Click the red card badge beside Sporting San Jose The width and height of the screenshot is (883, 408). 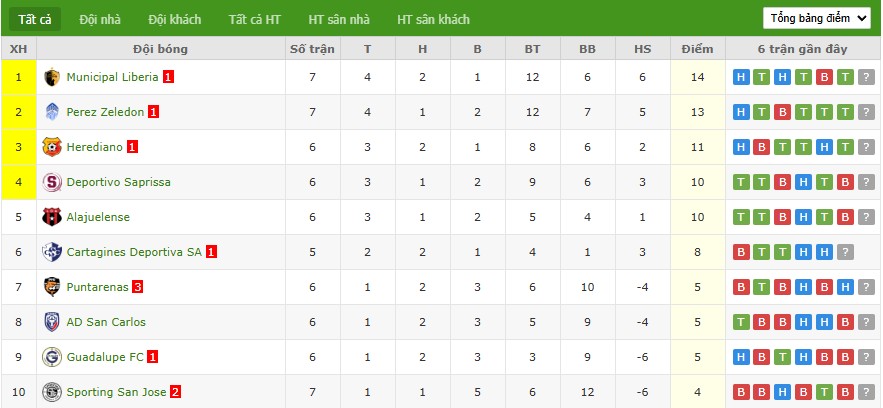(175, 392)
